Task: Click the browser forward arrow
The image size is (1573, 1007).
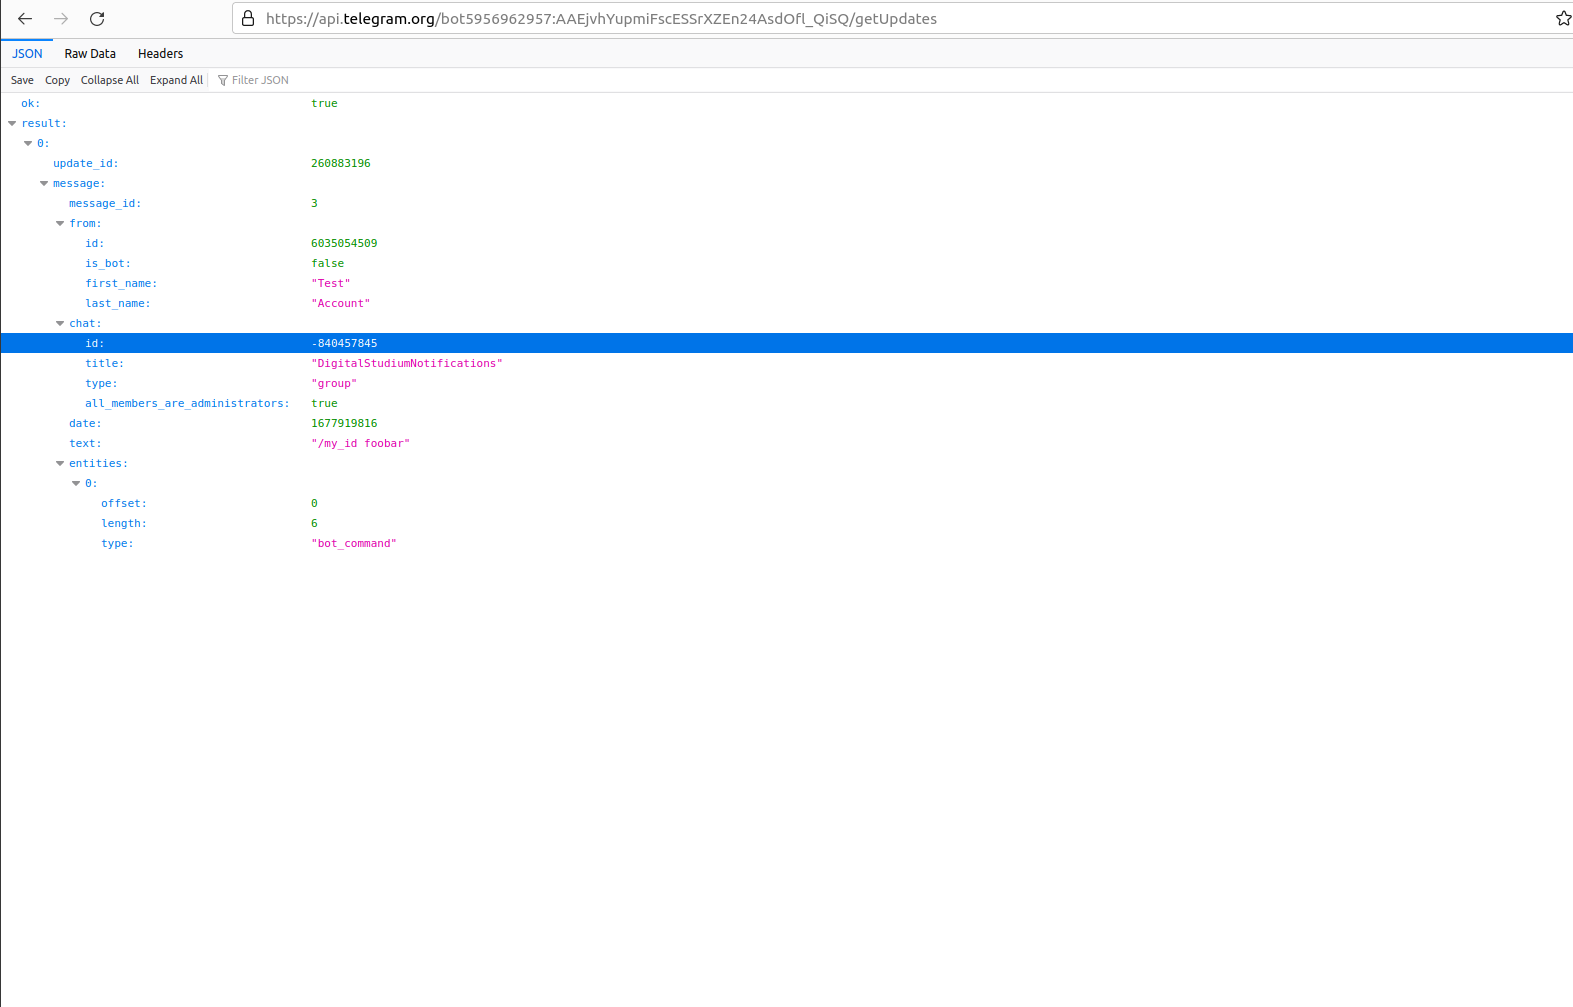Action: (x=61, y=19)
